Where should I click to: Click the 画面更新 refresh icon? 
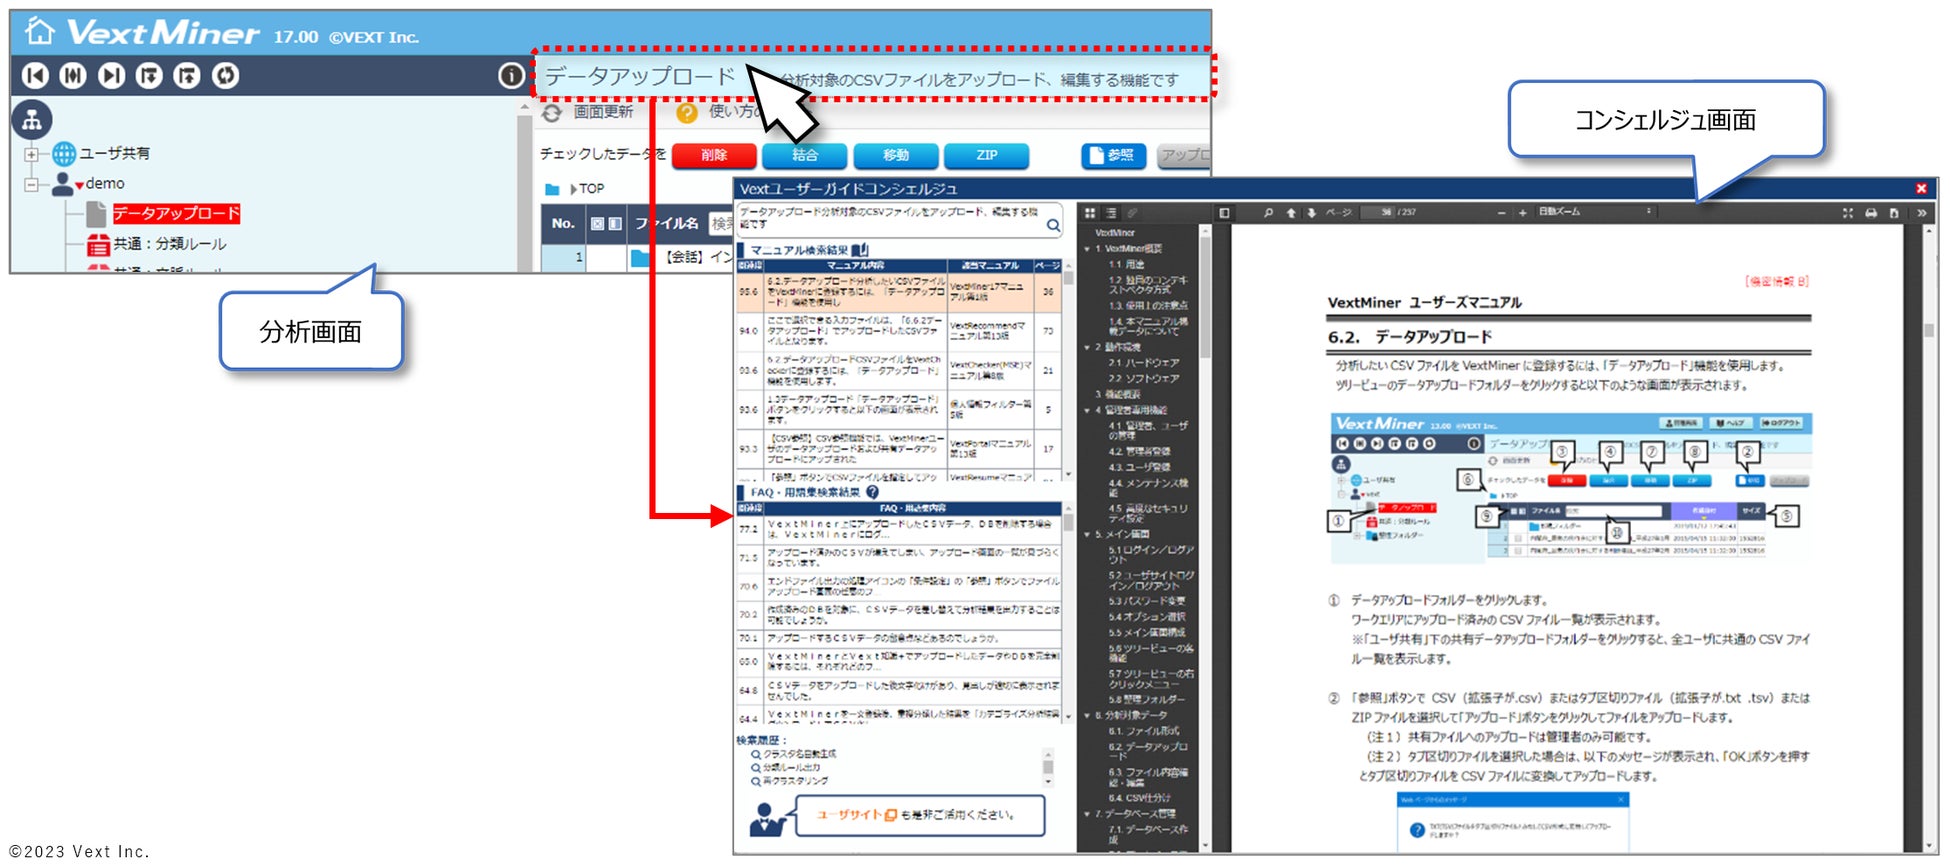click(552, 113)
